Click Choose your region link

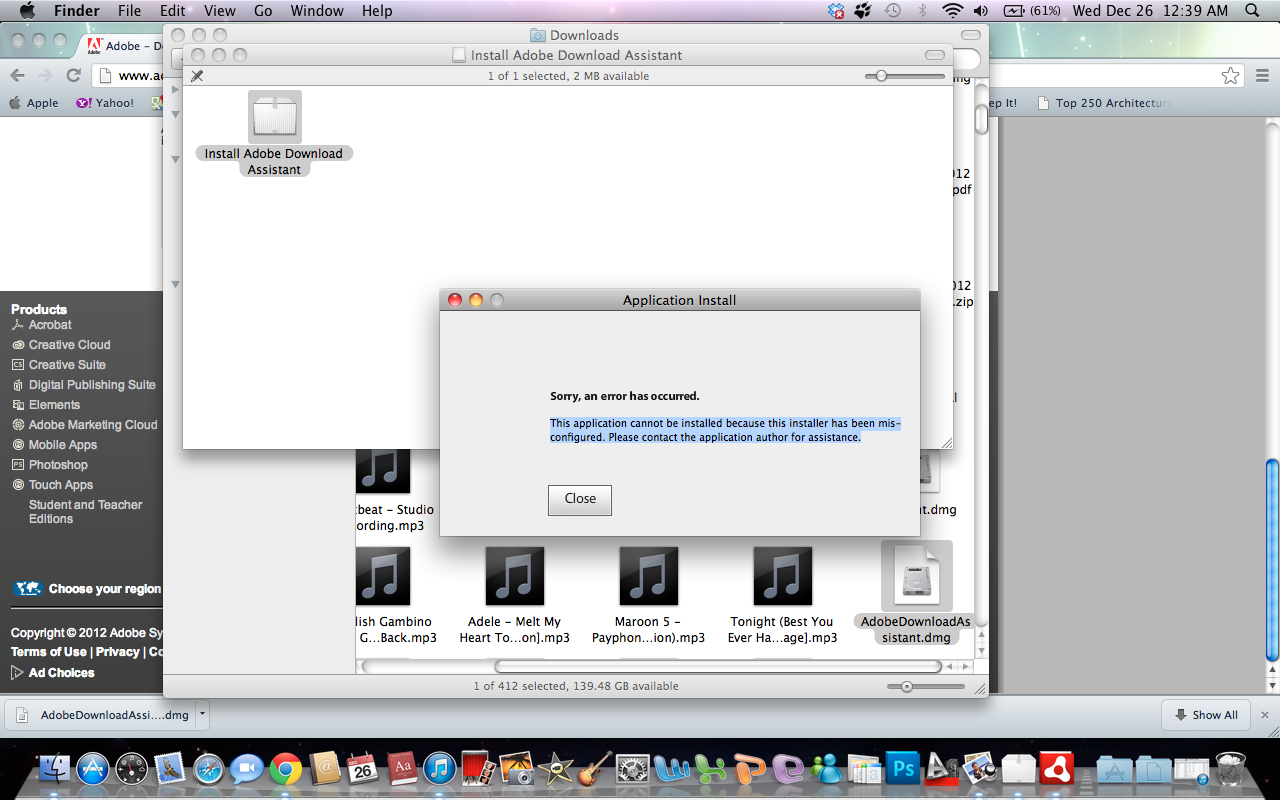pos(105,589)
